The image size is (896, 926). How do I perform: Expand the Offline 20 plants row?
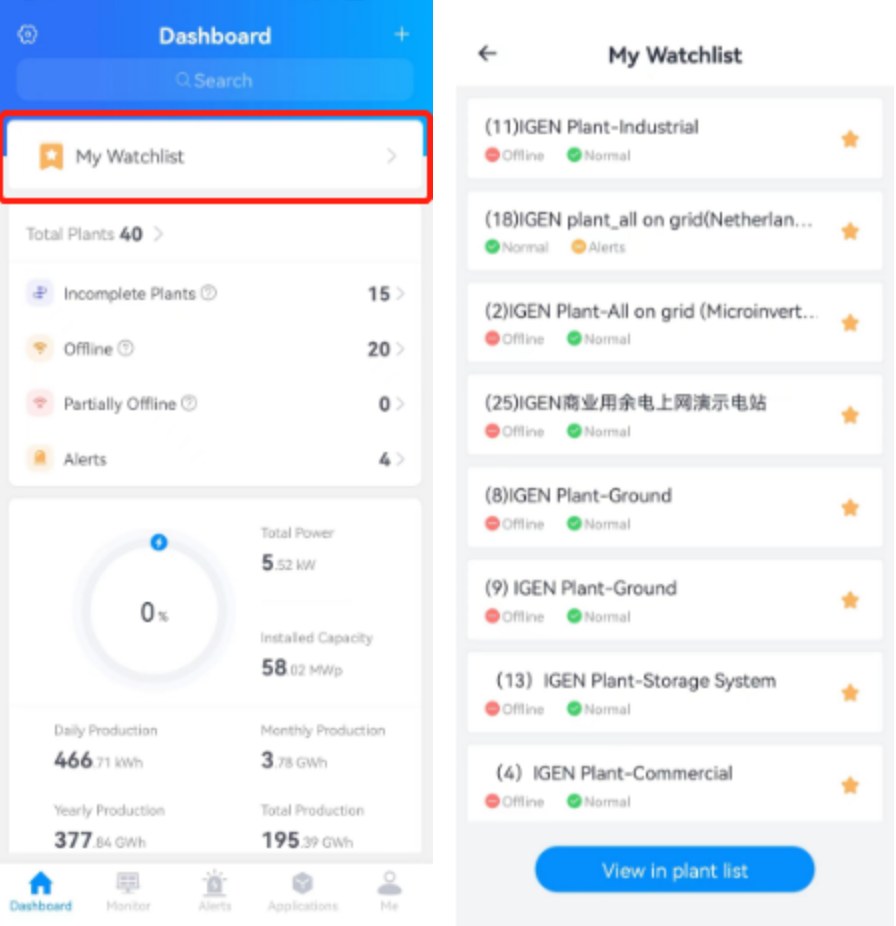click(x=215, y=349)
